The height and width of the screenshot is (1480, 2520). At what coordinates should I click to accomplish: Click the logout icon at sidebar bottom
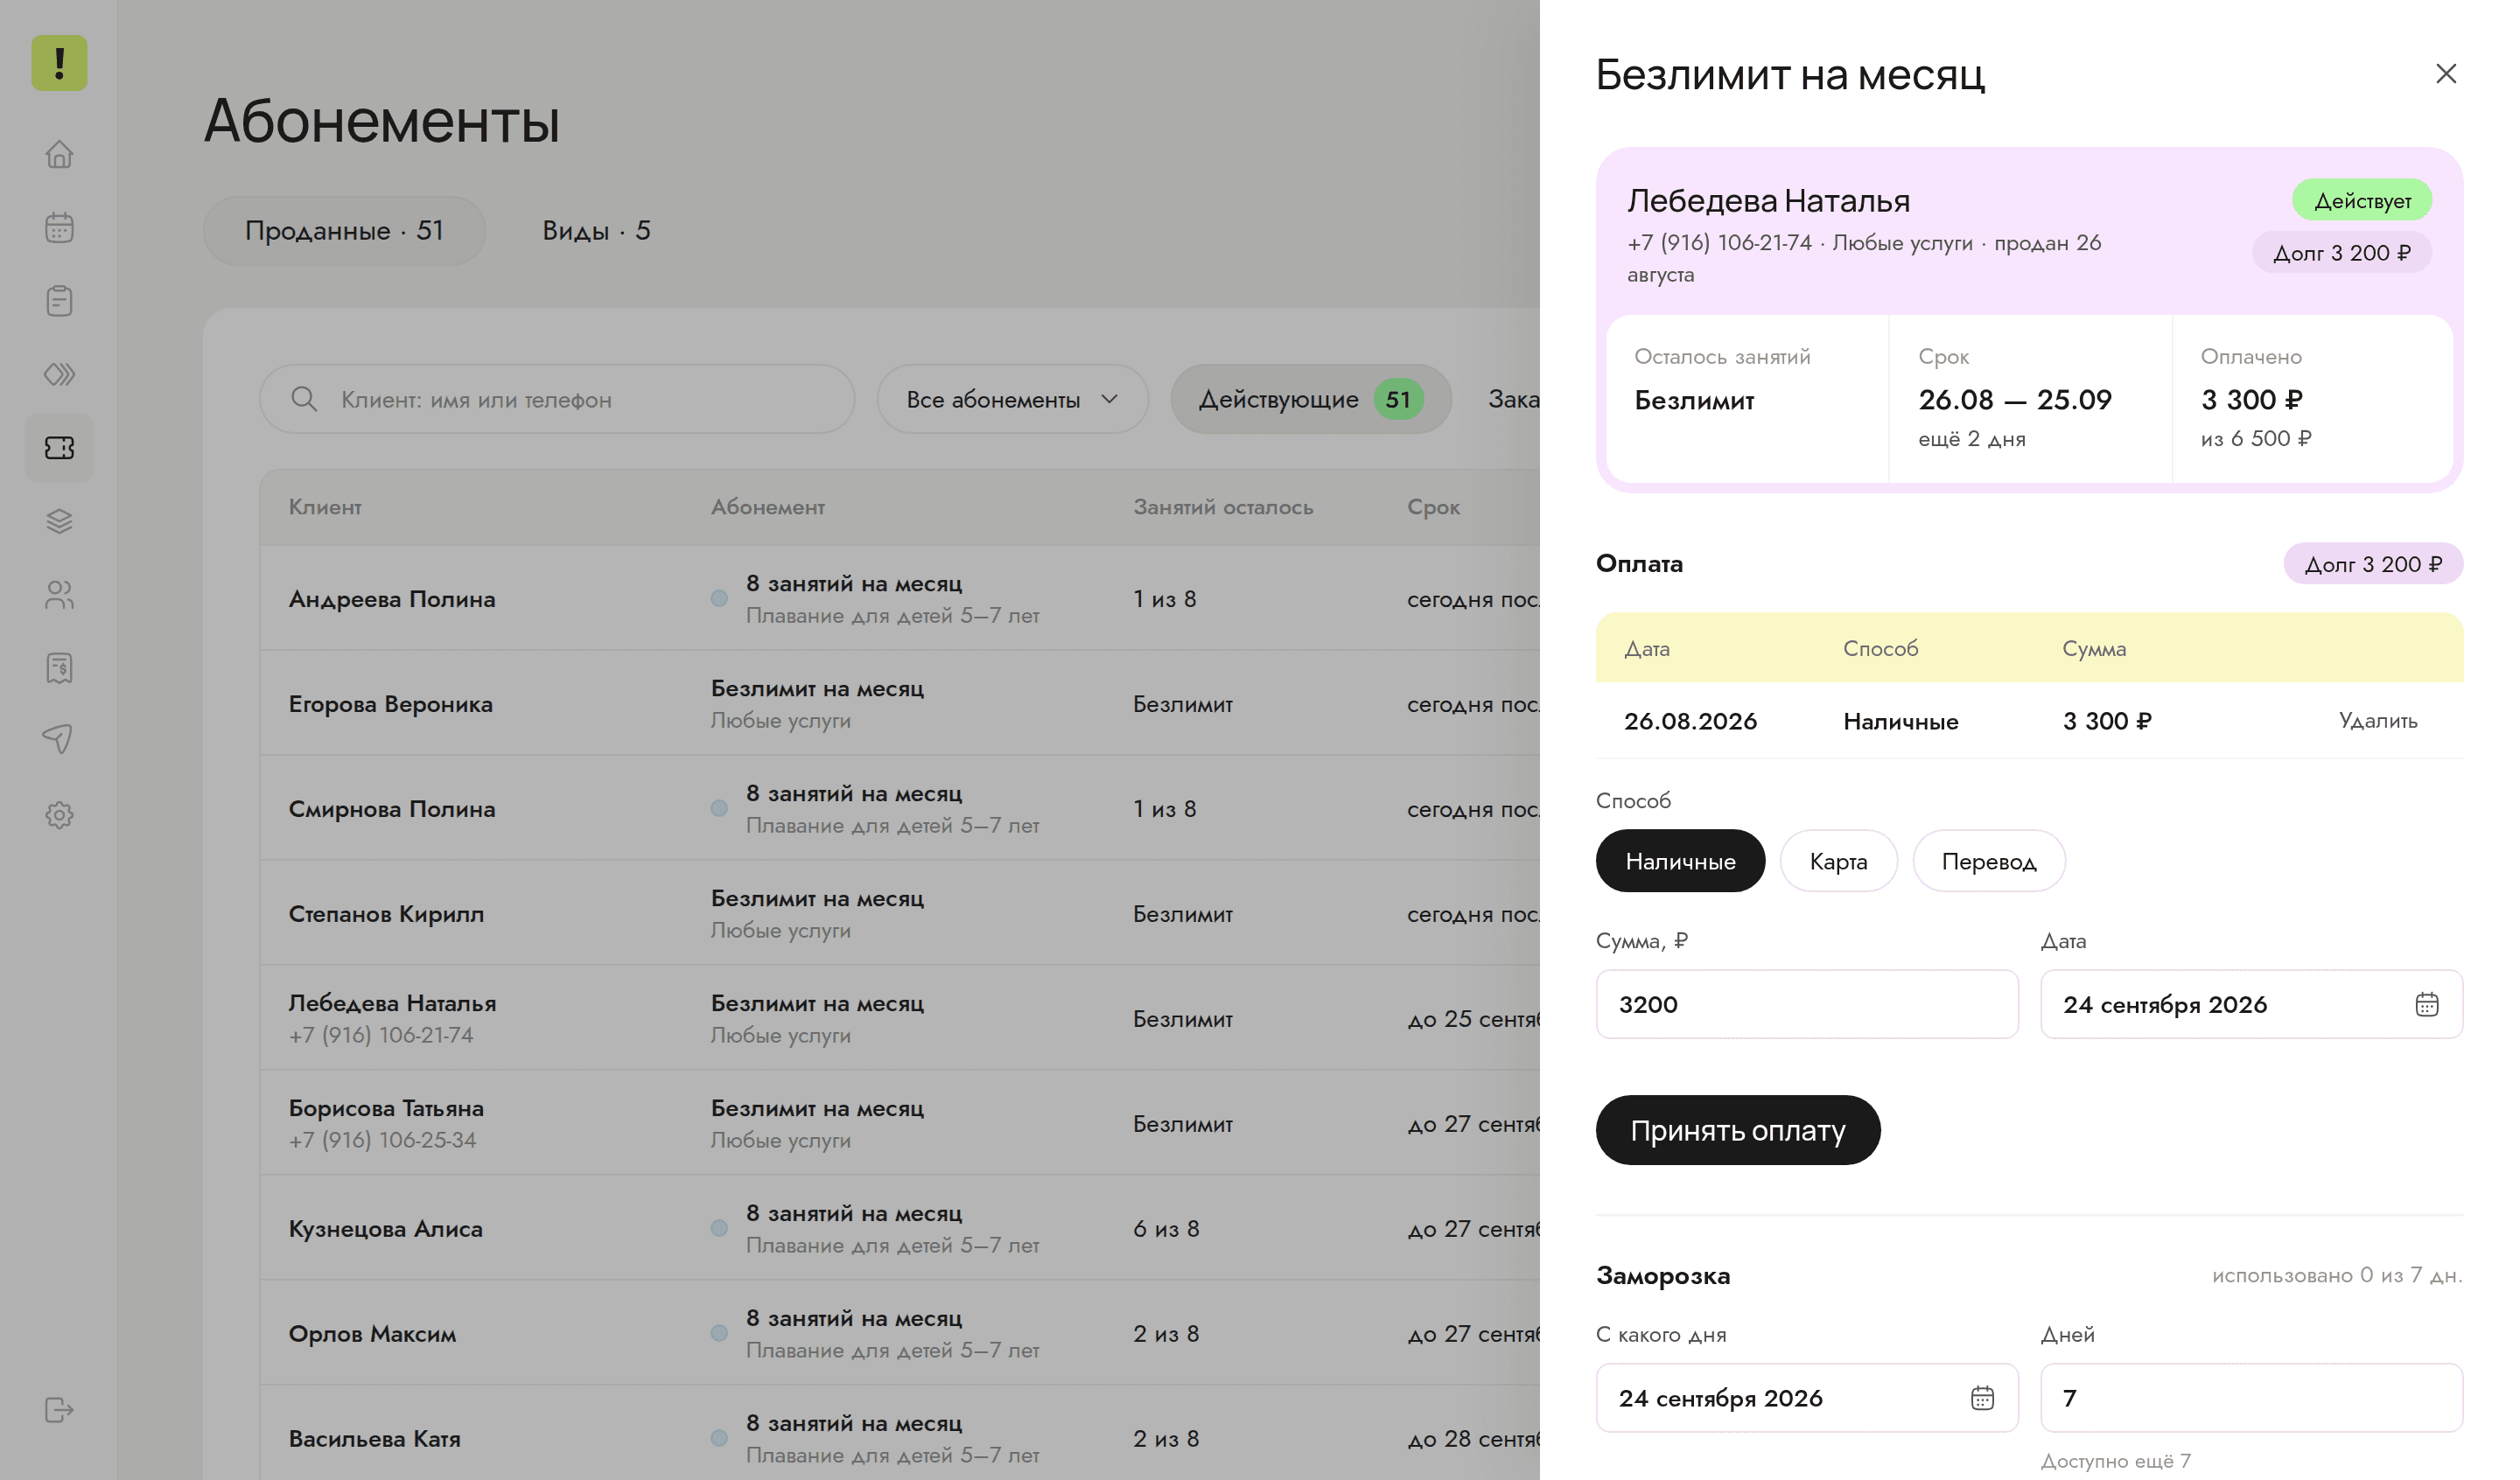tap(59, 1410)
